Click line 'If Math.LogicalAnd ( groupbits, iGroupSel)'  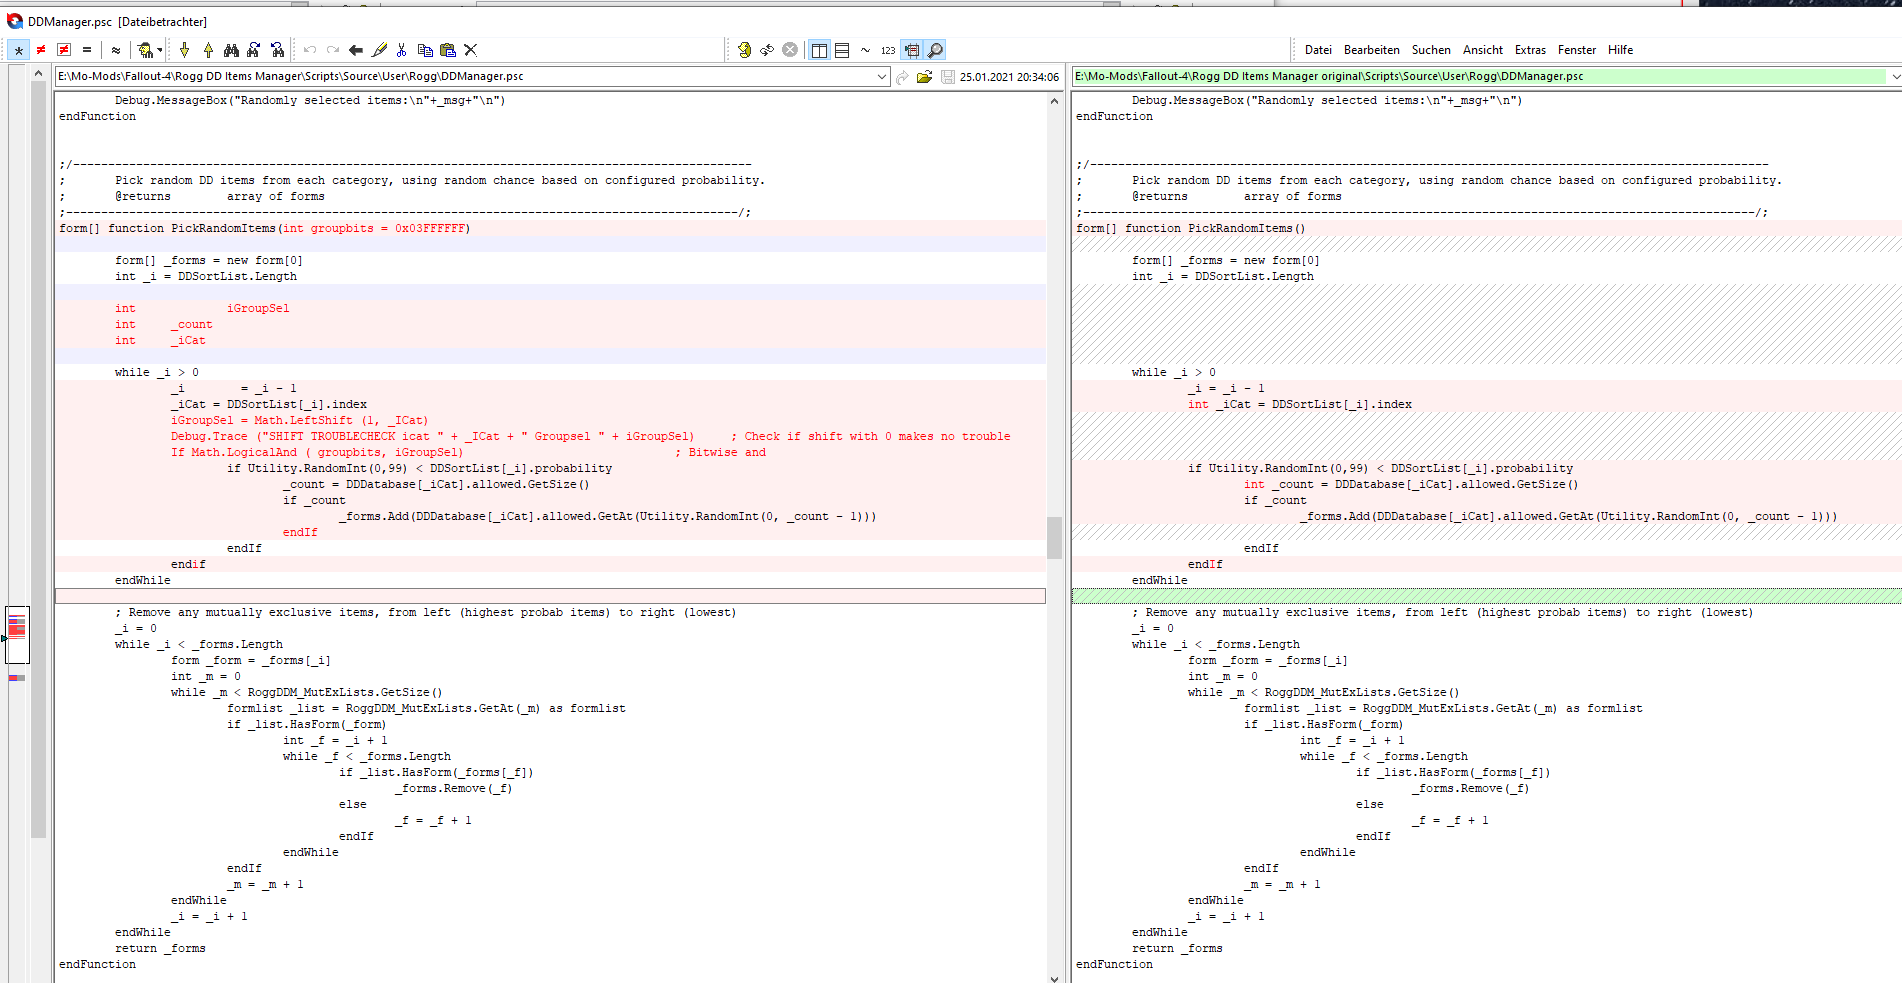click(x=316, y=452)
